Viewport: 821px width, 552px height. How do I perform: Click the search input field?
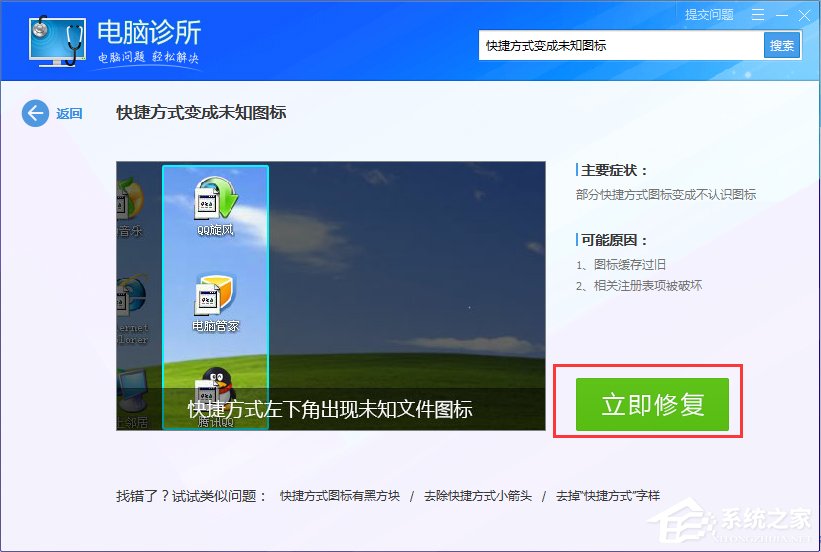click(x=621, y=46)
